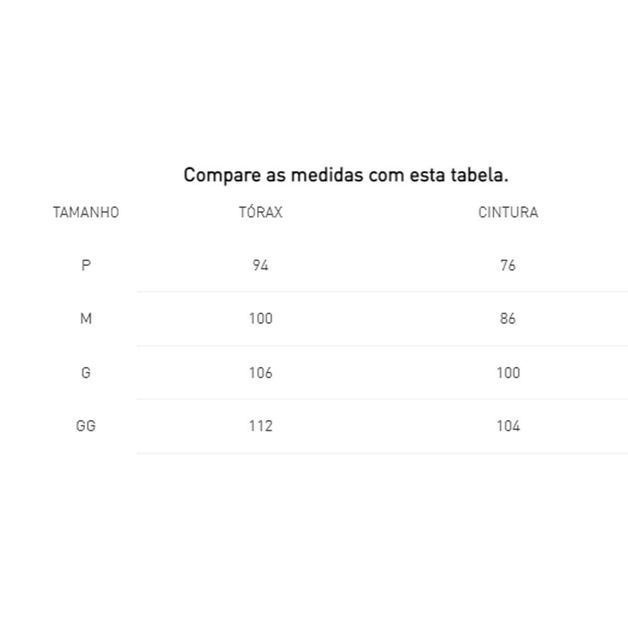Select the P size row label
Screen dimensions: 628x628
[x=86, y=265]
